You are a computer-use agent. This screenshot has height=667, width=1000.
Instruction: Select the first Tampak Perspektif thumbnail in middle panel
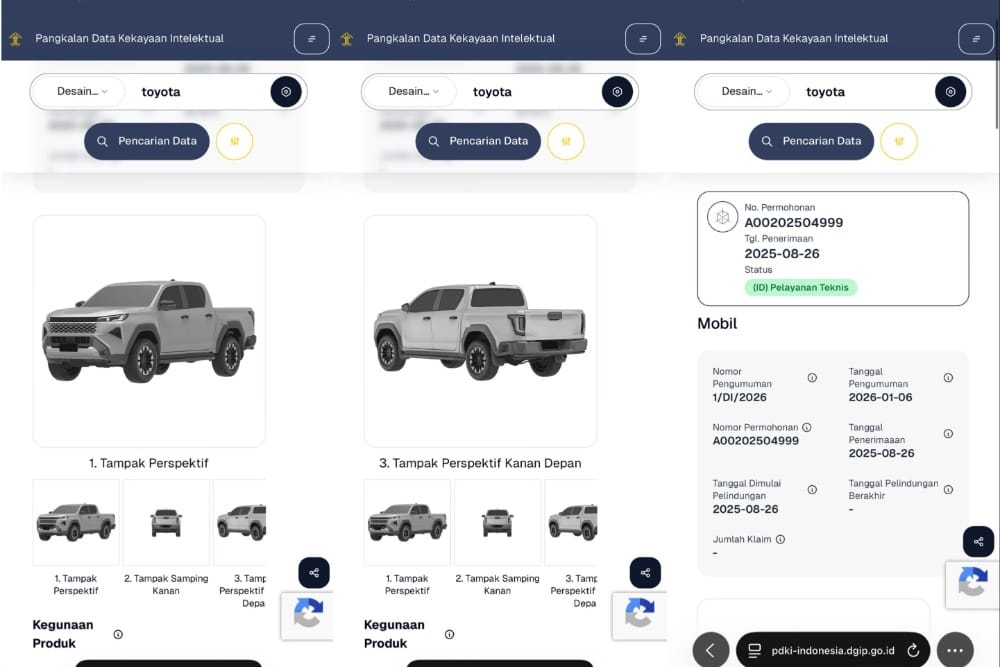click(407, 522)
